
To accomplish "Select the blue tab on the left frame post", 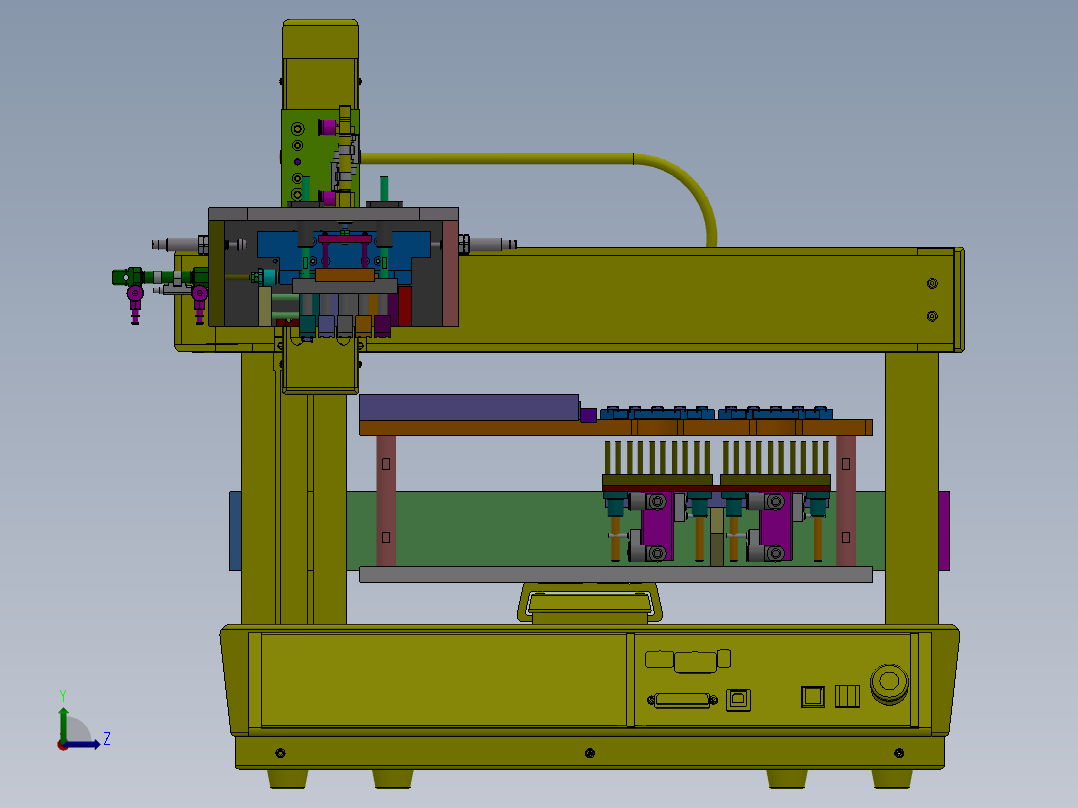I will coord(235,530).
